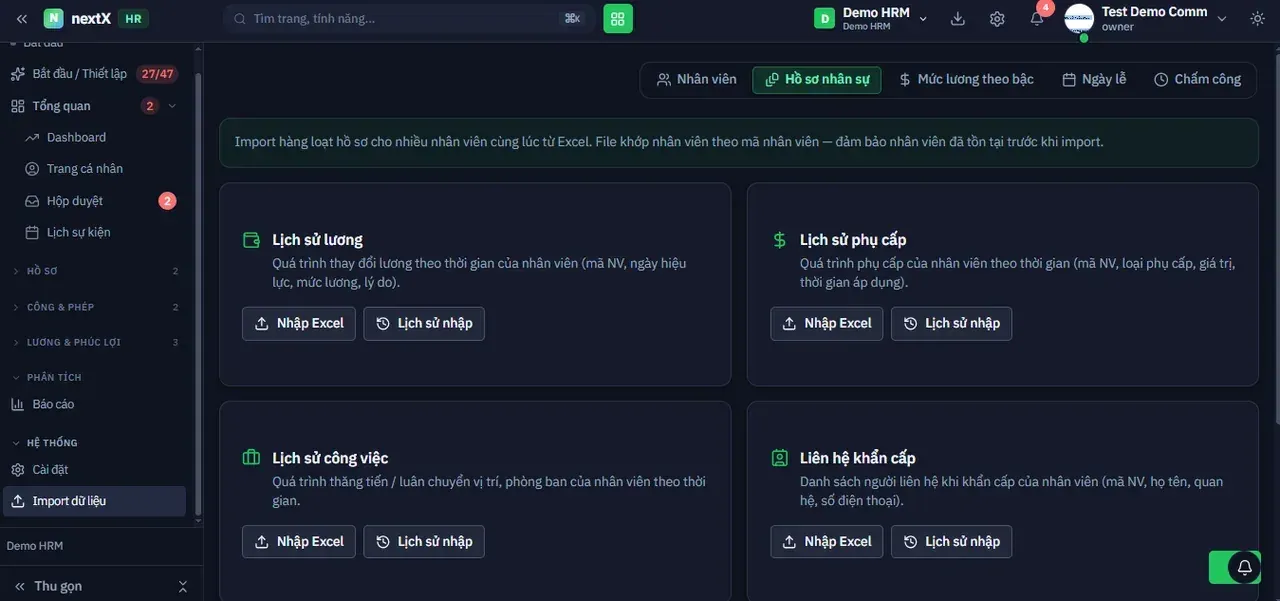Open Hộp duyệt inbox

(x=75, y=201)
